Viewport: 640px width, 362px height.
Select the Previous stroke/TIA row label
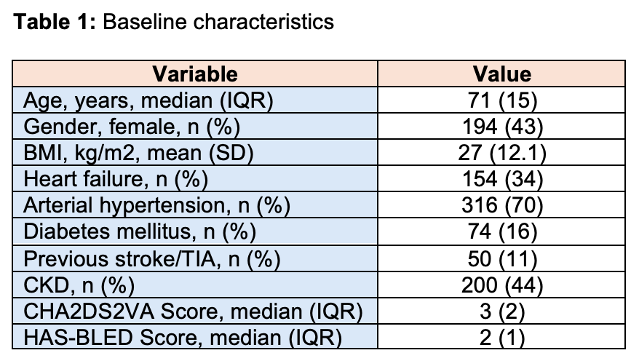point(195,258)
